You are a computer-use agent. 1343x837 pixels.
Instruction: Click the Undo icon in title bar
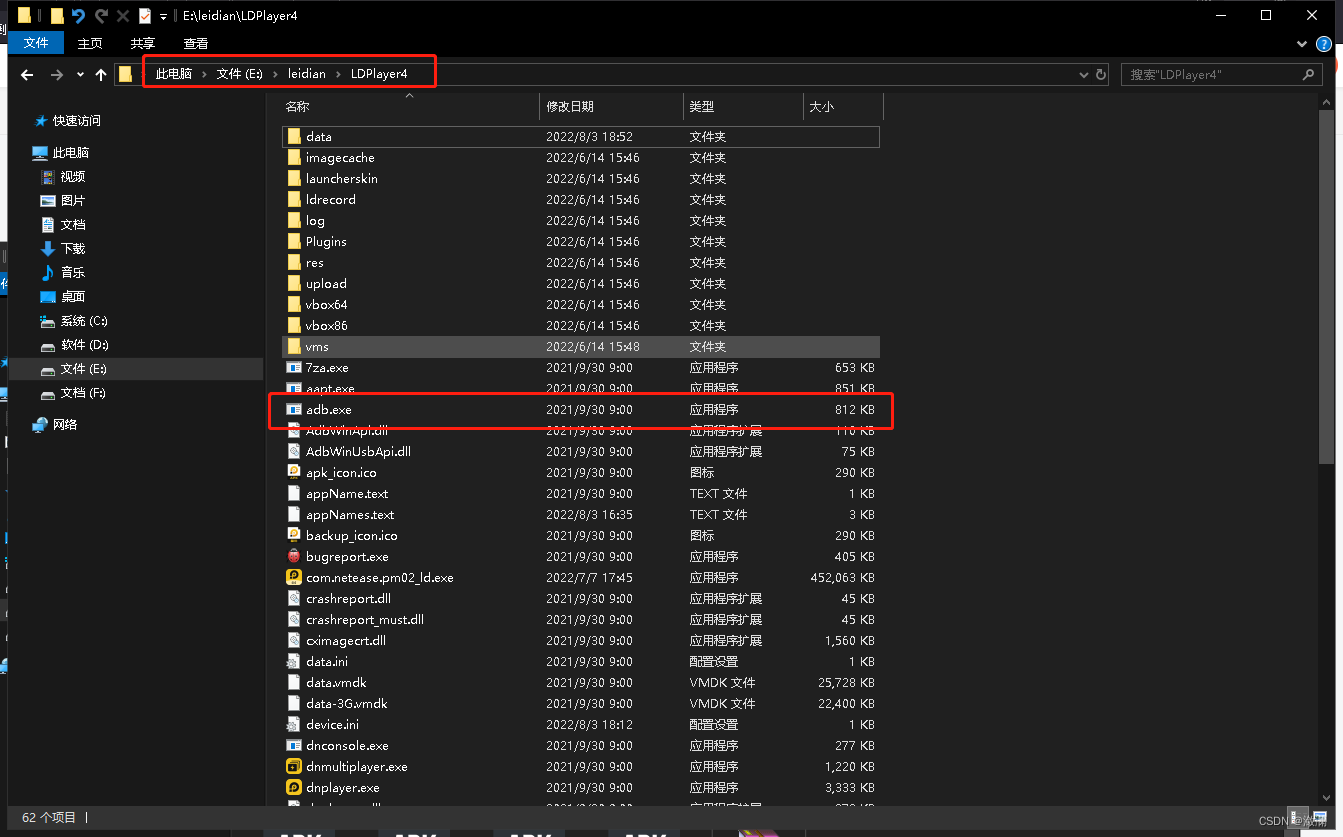[x=79, y=16]
